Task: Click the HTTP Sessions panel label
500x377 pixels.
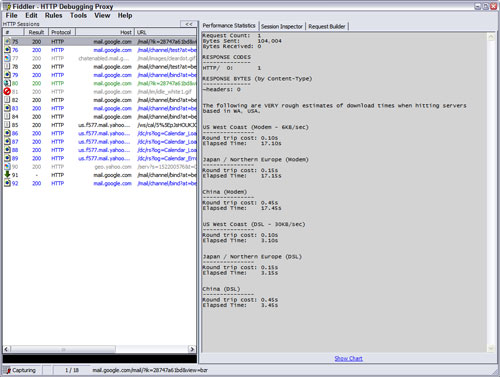Action: click(x=21, y=24)
